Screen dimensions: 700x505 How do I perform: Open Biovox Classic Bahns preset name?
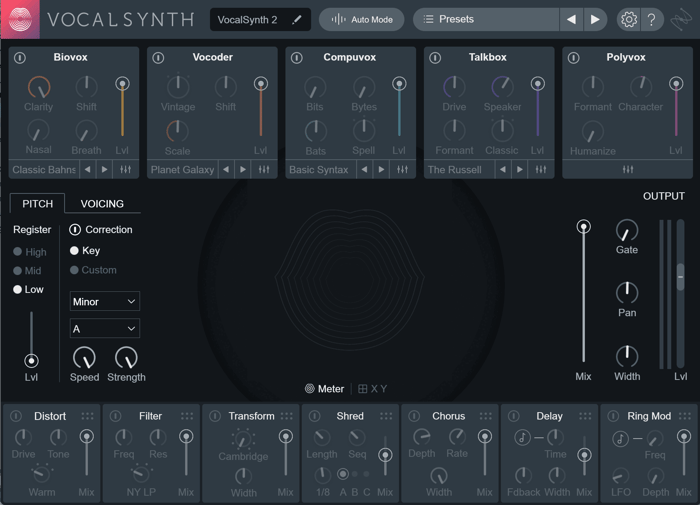44,170
